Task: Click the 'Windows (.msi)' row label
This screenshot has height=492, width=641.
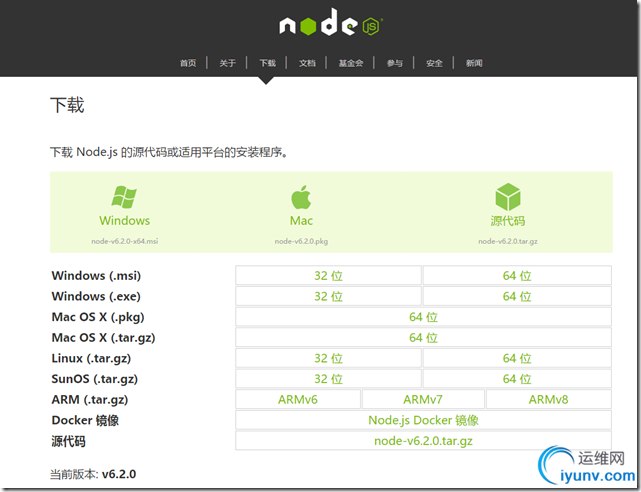Action: [96, 275]
